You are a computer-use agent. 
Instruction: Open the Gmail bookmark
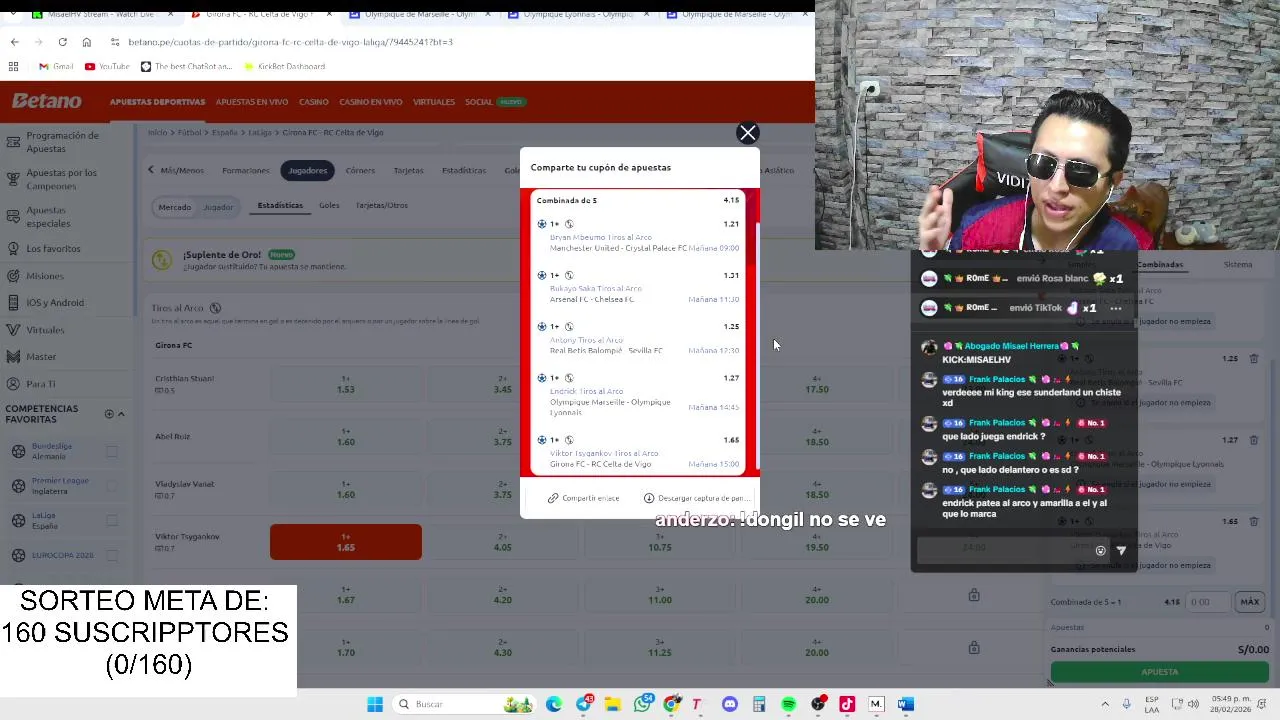56,66
